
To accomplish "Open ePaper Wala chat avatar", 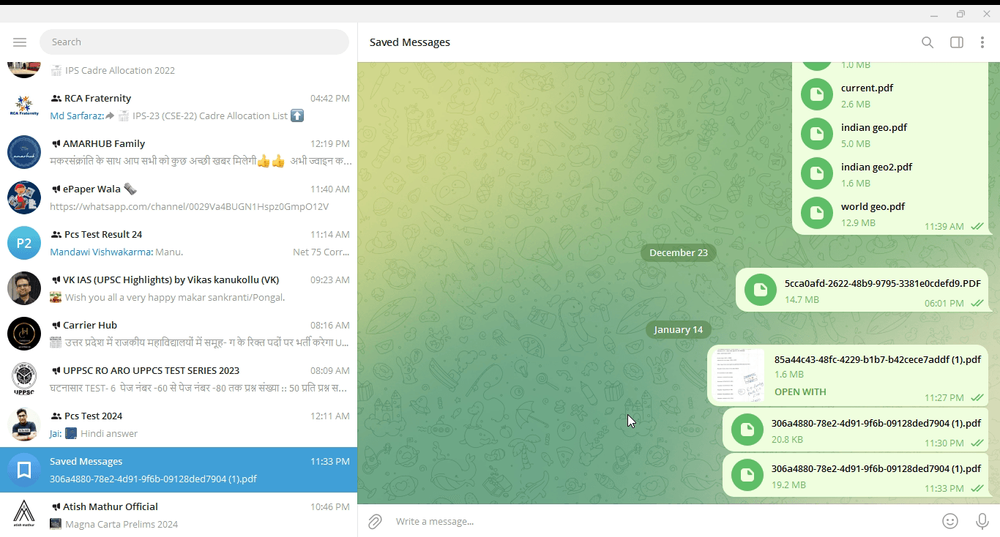I will pos(24,197).
